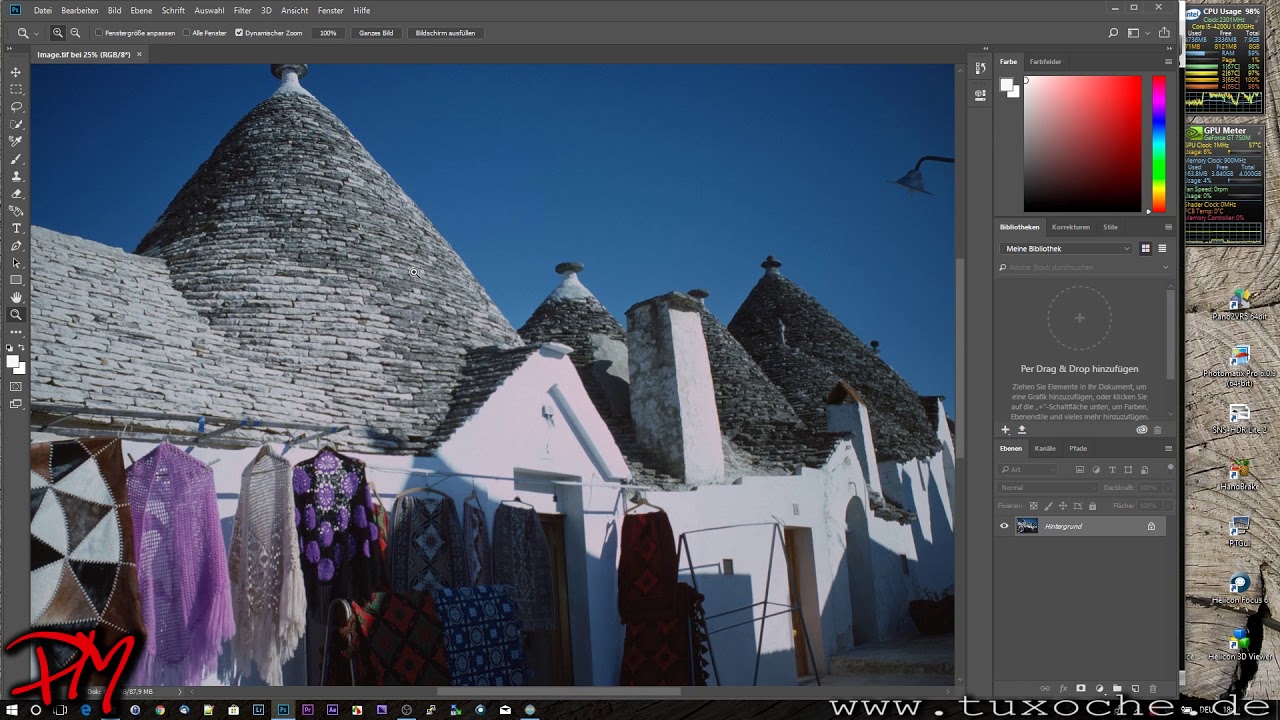Viewport: 1280px width, 720px height.
Task: Add a layer mask
Action: click(x=1081, y=689)
